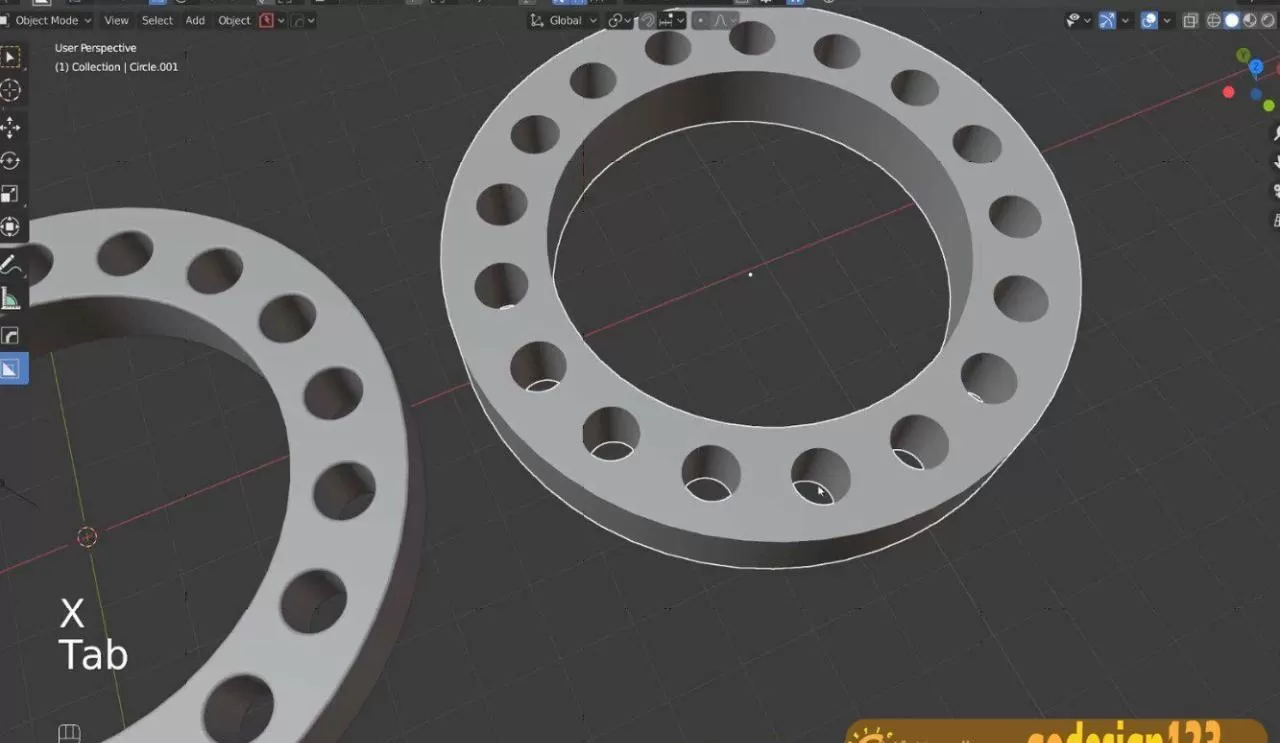1280x743 pixels.
Task: Select the Measure tool
Action: click(12, 298)
